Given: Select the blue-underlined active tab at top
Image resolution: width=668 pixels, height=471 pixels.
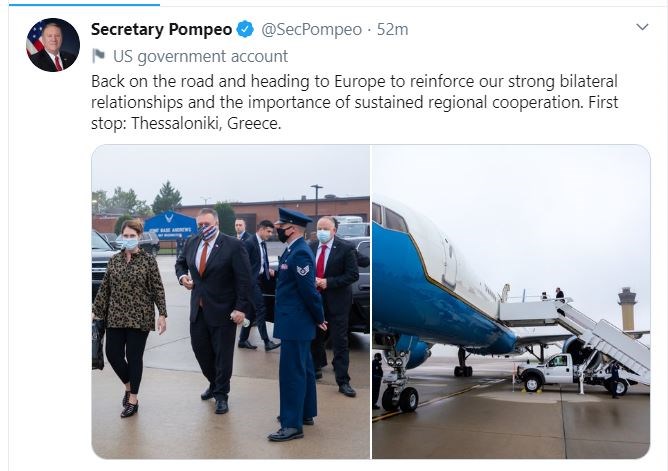Looking at the screenshot, I should [x=84, y=5].
